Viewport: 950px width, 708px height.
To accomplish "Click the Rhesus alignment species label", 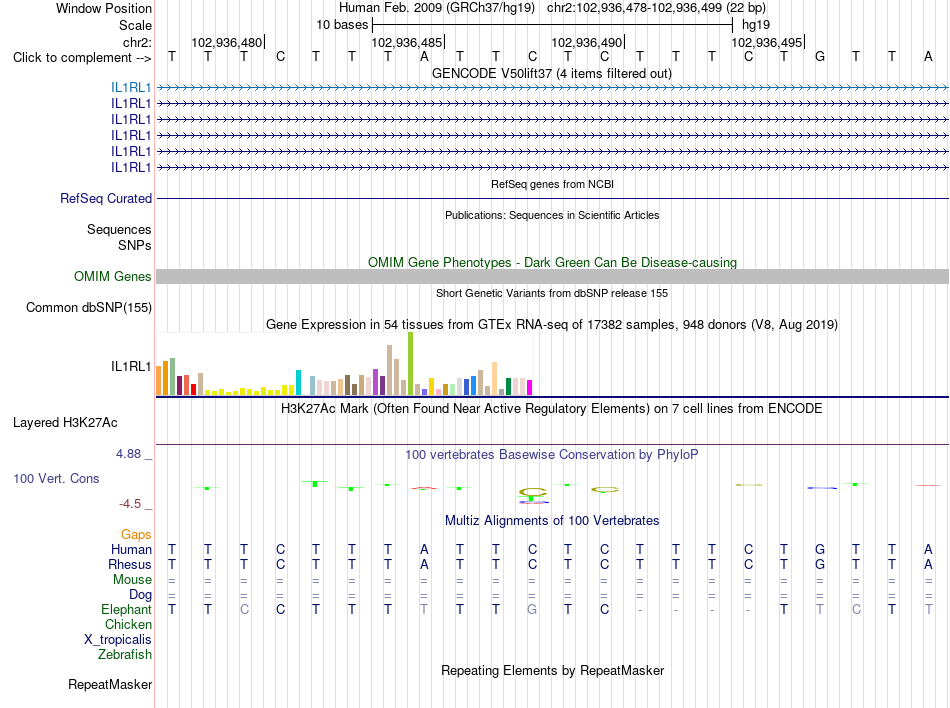I will tap(130, 564).
